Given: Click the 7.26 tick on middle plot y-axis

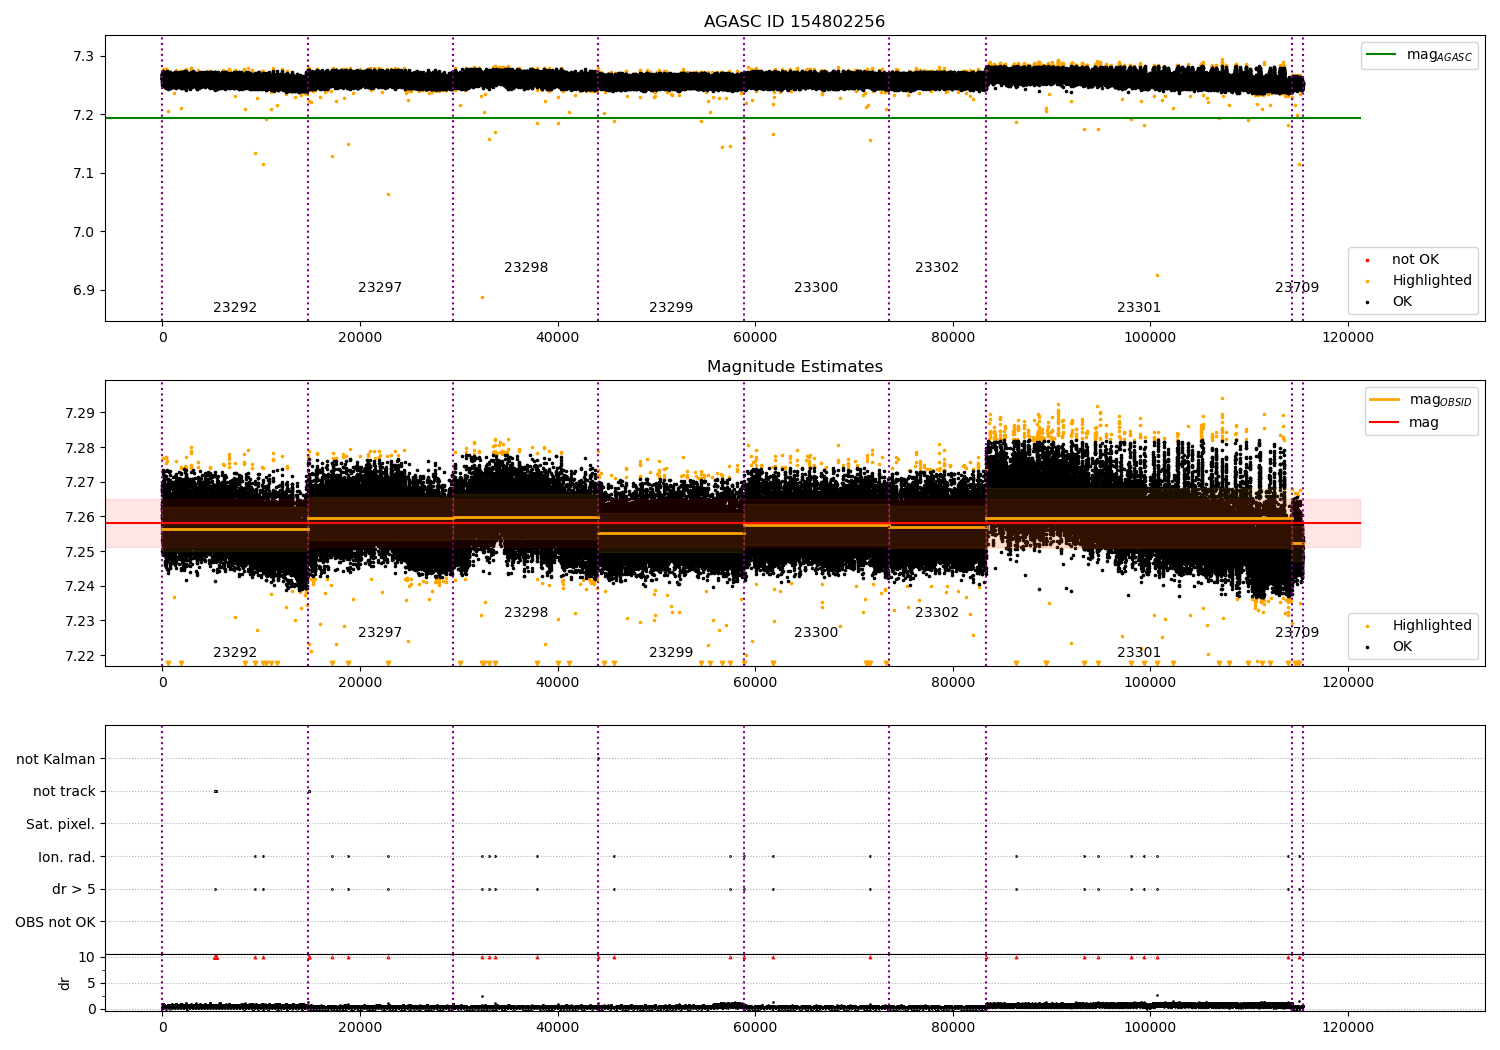Looking at the screenshot, I should click(80, 518).
